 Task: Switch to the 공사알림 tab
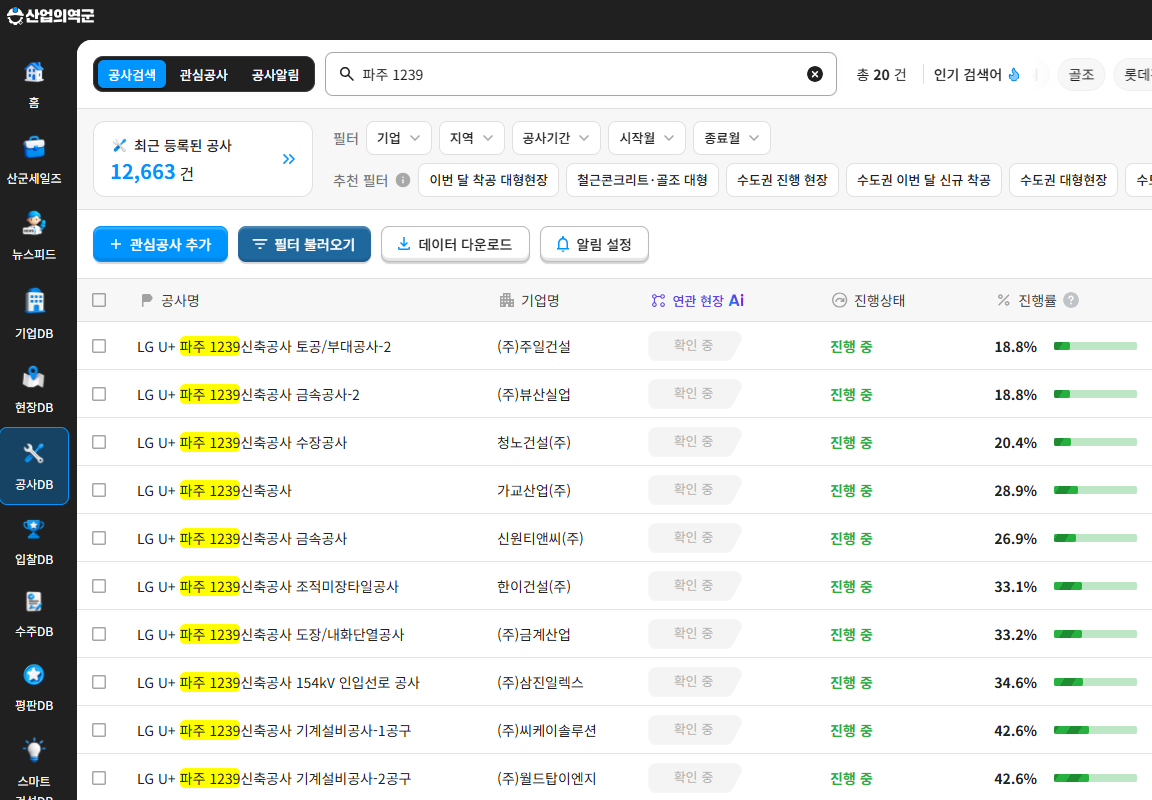point(276,74)
